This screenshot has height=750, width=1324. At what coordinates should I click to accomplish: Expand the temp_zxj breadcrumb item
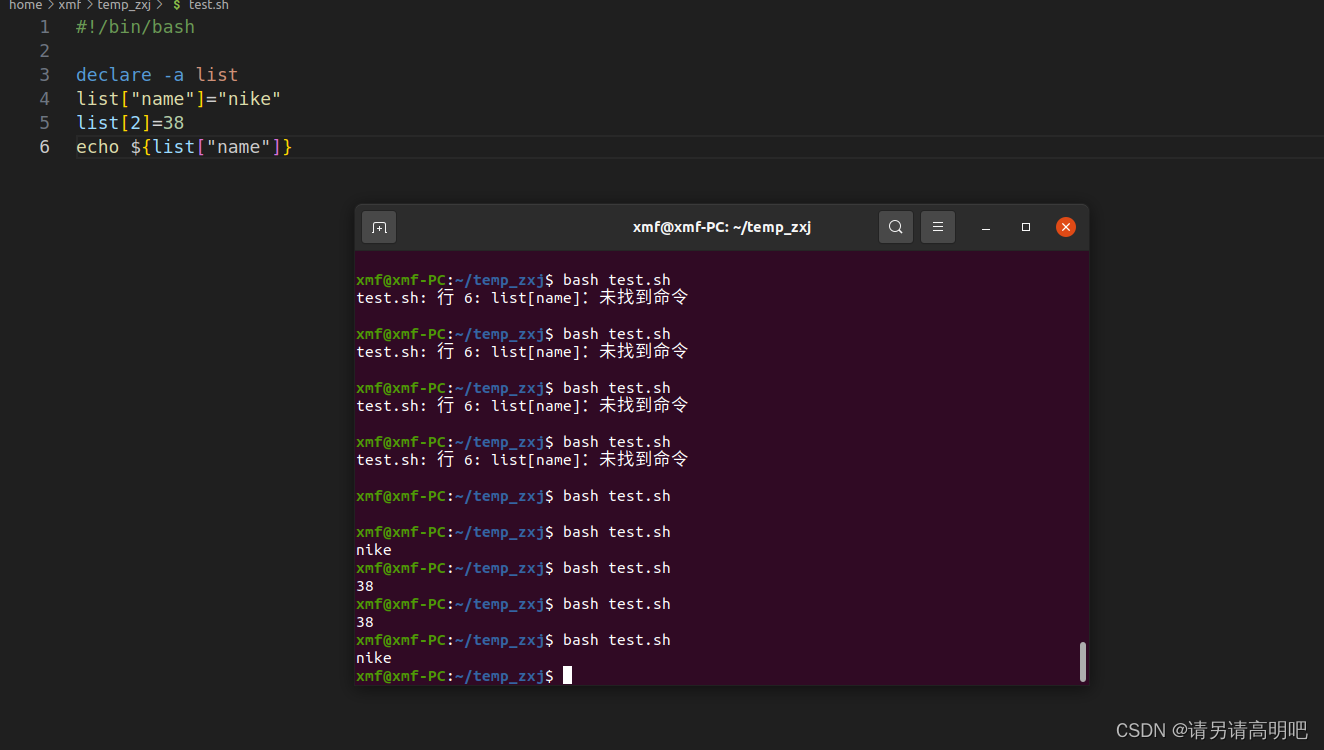(123, 5)
